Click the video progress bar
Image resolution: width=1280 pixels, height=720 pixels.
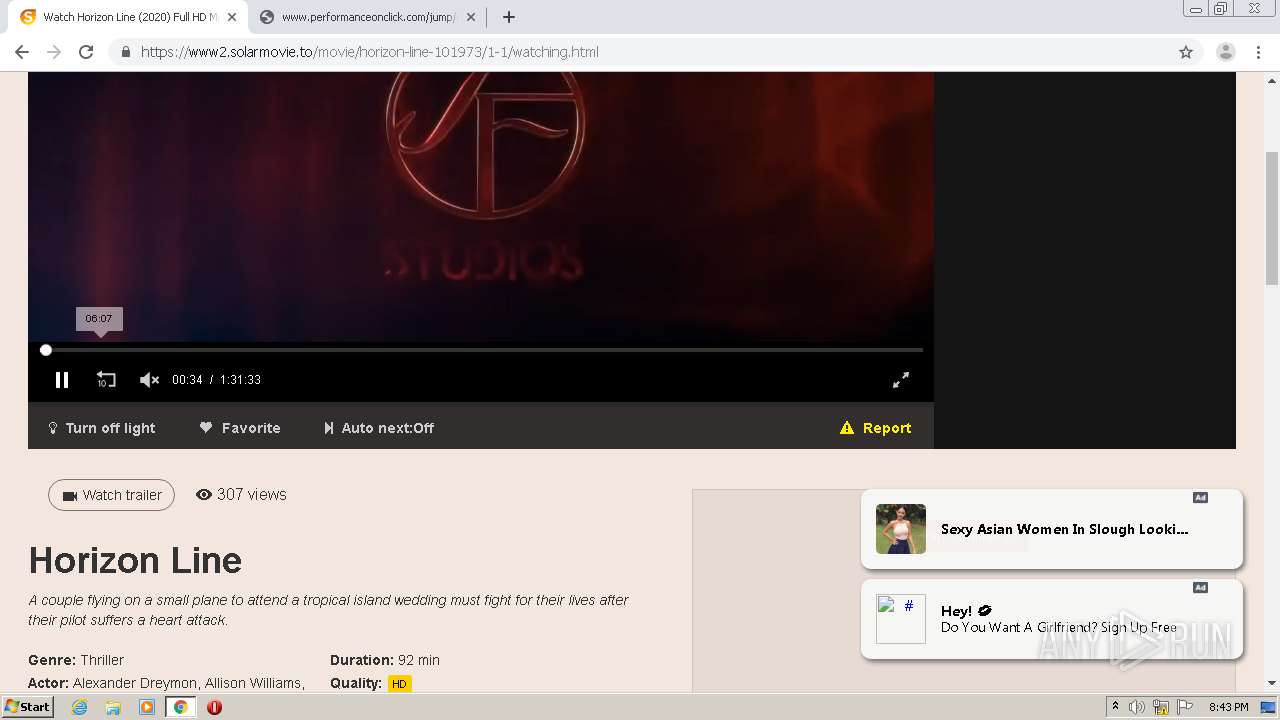coord(482,350)
